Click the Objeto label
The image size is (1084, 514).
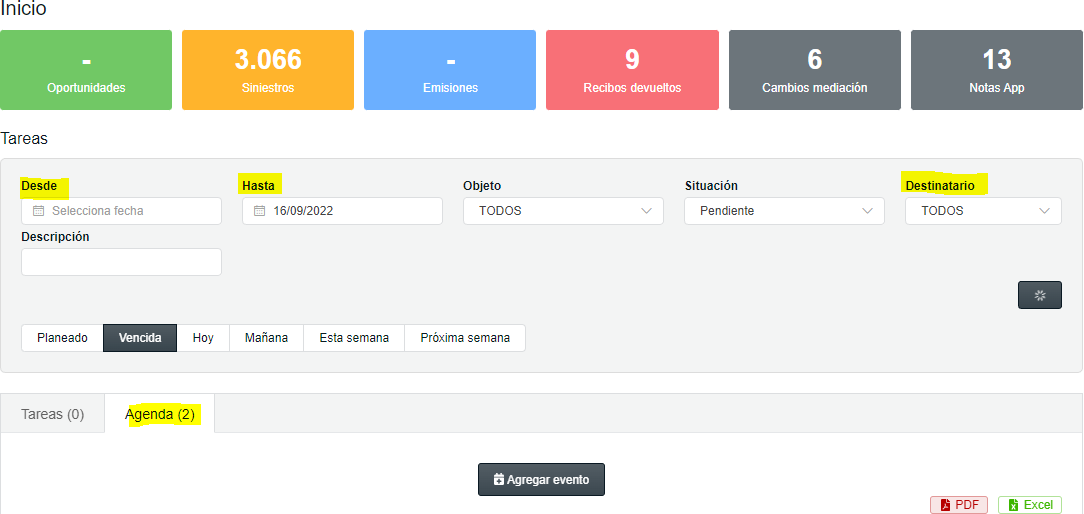click(482, 185)
